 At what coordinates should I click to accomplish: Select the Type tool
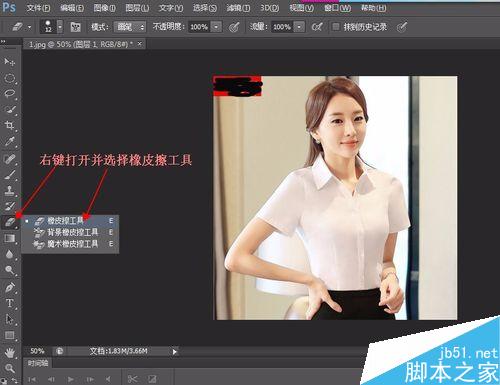point(9,303)
